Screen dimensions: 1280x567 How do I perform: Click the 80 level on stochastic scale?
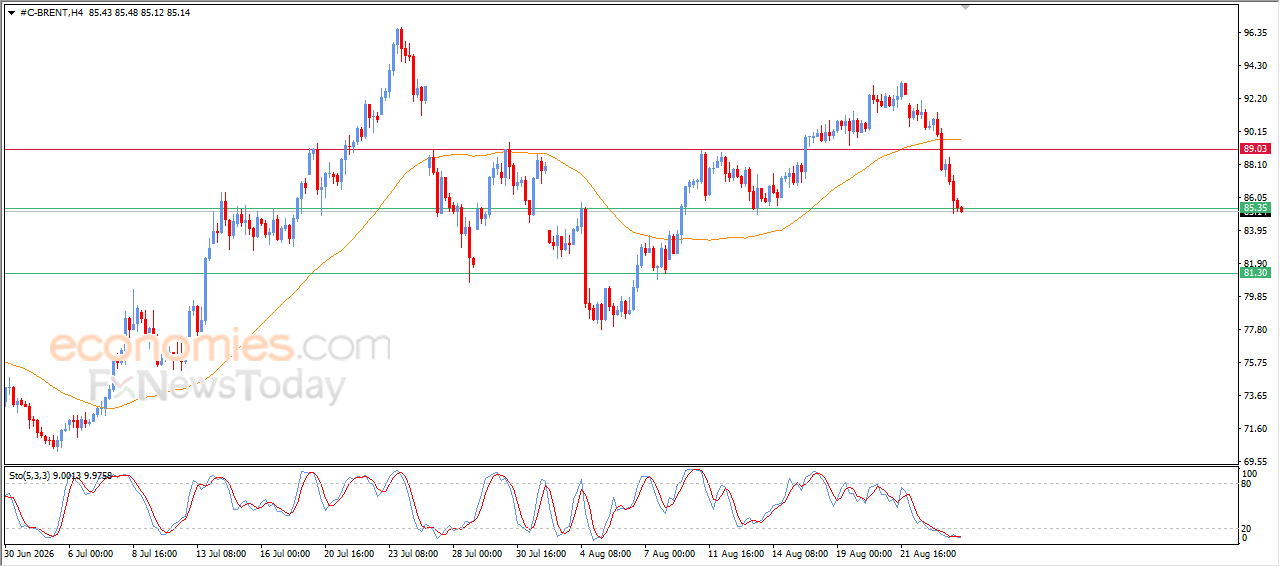pos(1247,484)
